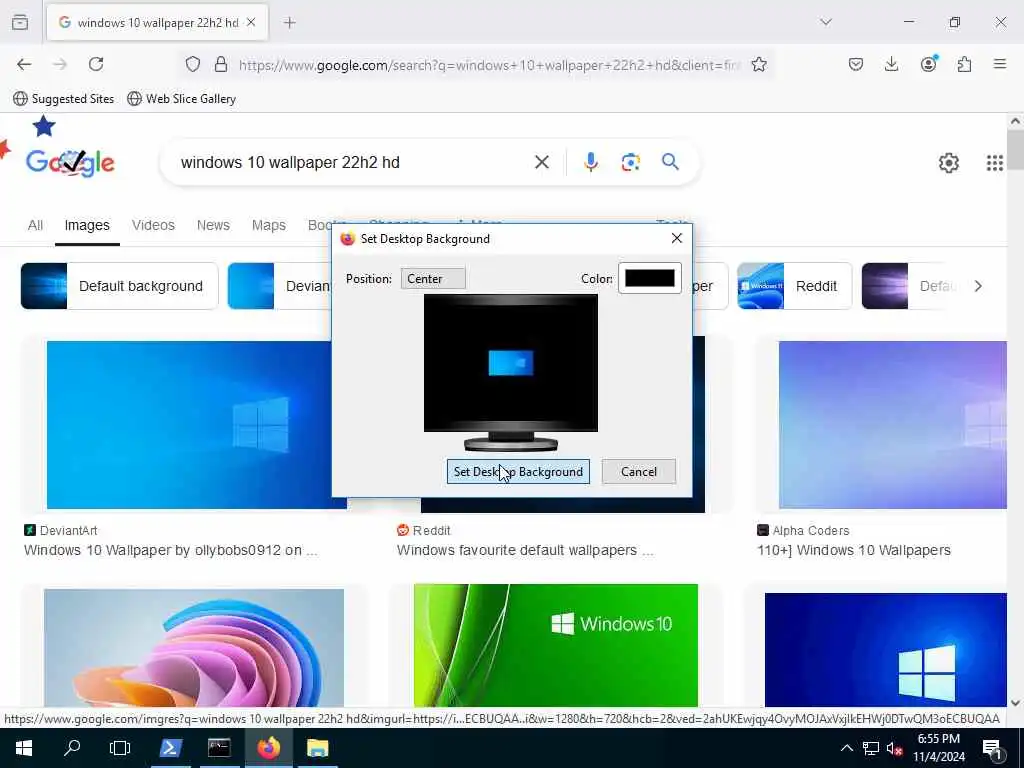Open Reddit Windows favourite default wallpapers link

pos(525,550)
